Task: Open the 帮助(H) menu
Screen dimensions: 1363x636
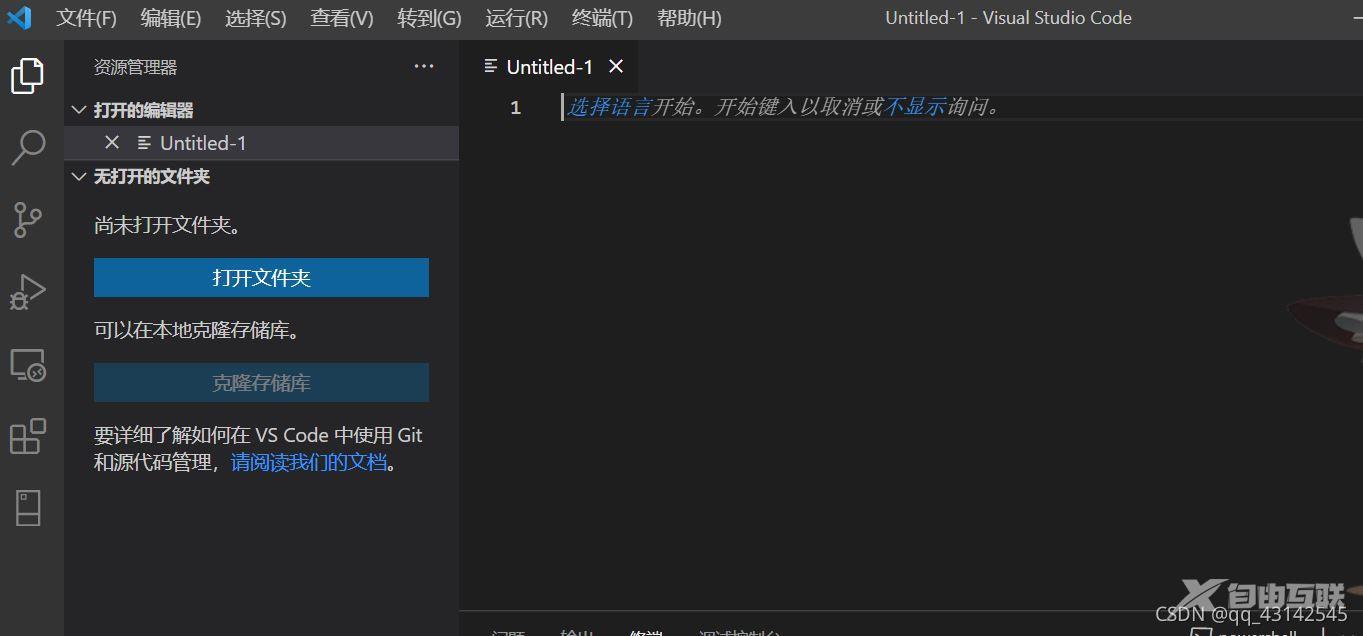Action: point(689,18)
